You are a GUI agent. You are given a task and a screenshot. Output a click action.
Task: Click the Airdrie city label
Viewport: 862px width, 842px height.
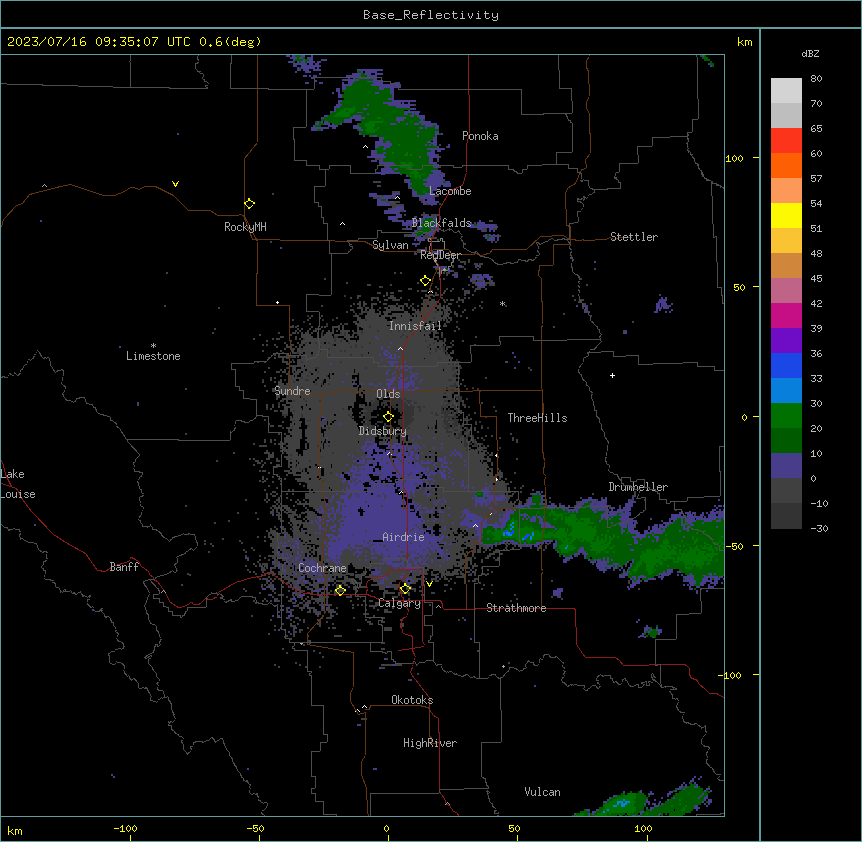point(404,537)
